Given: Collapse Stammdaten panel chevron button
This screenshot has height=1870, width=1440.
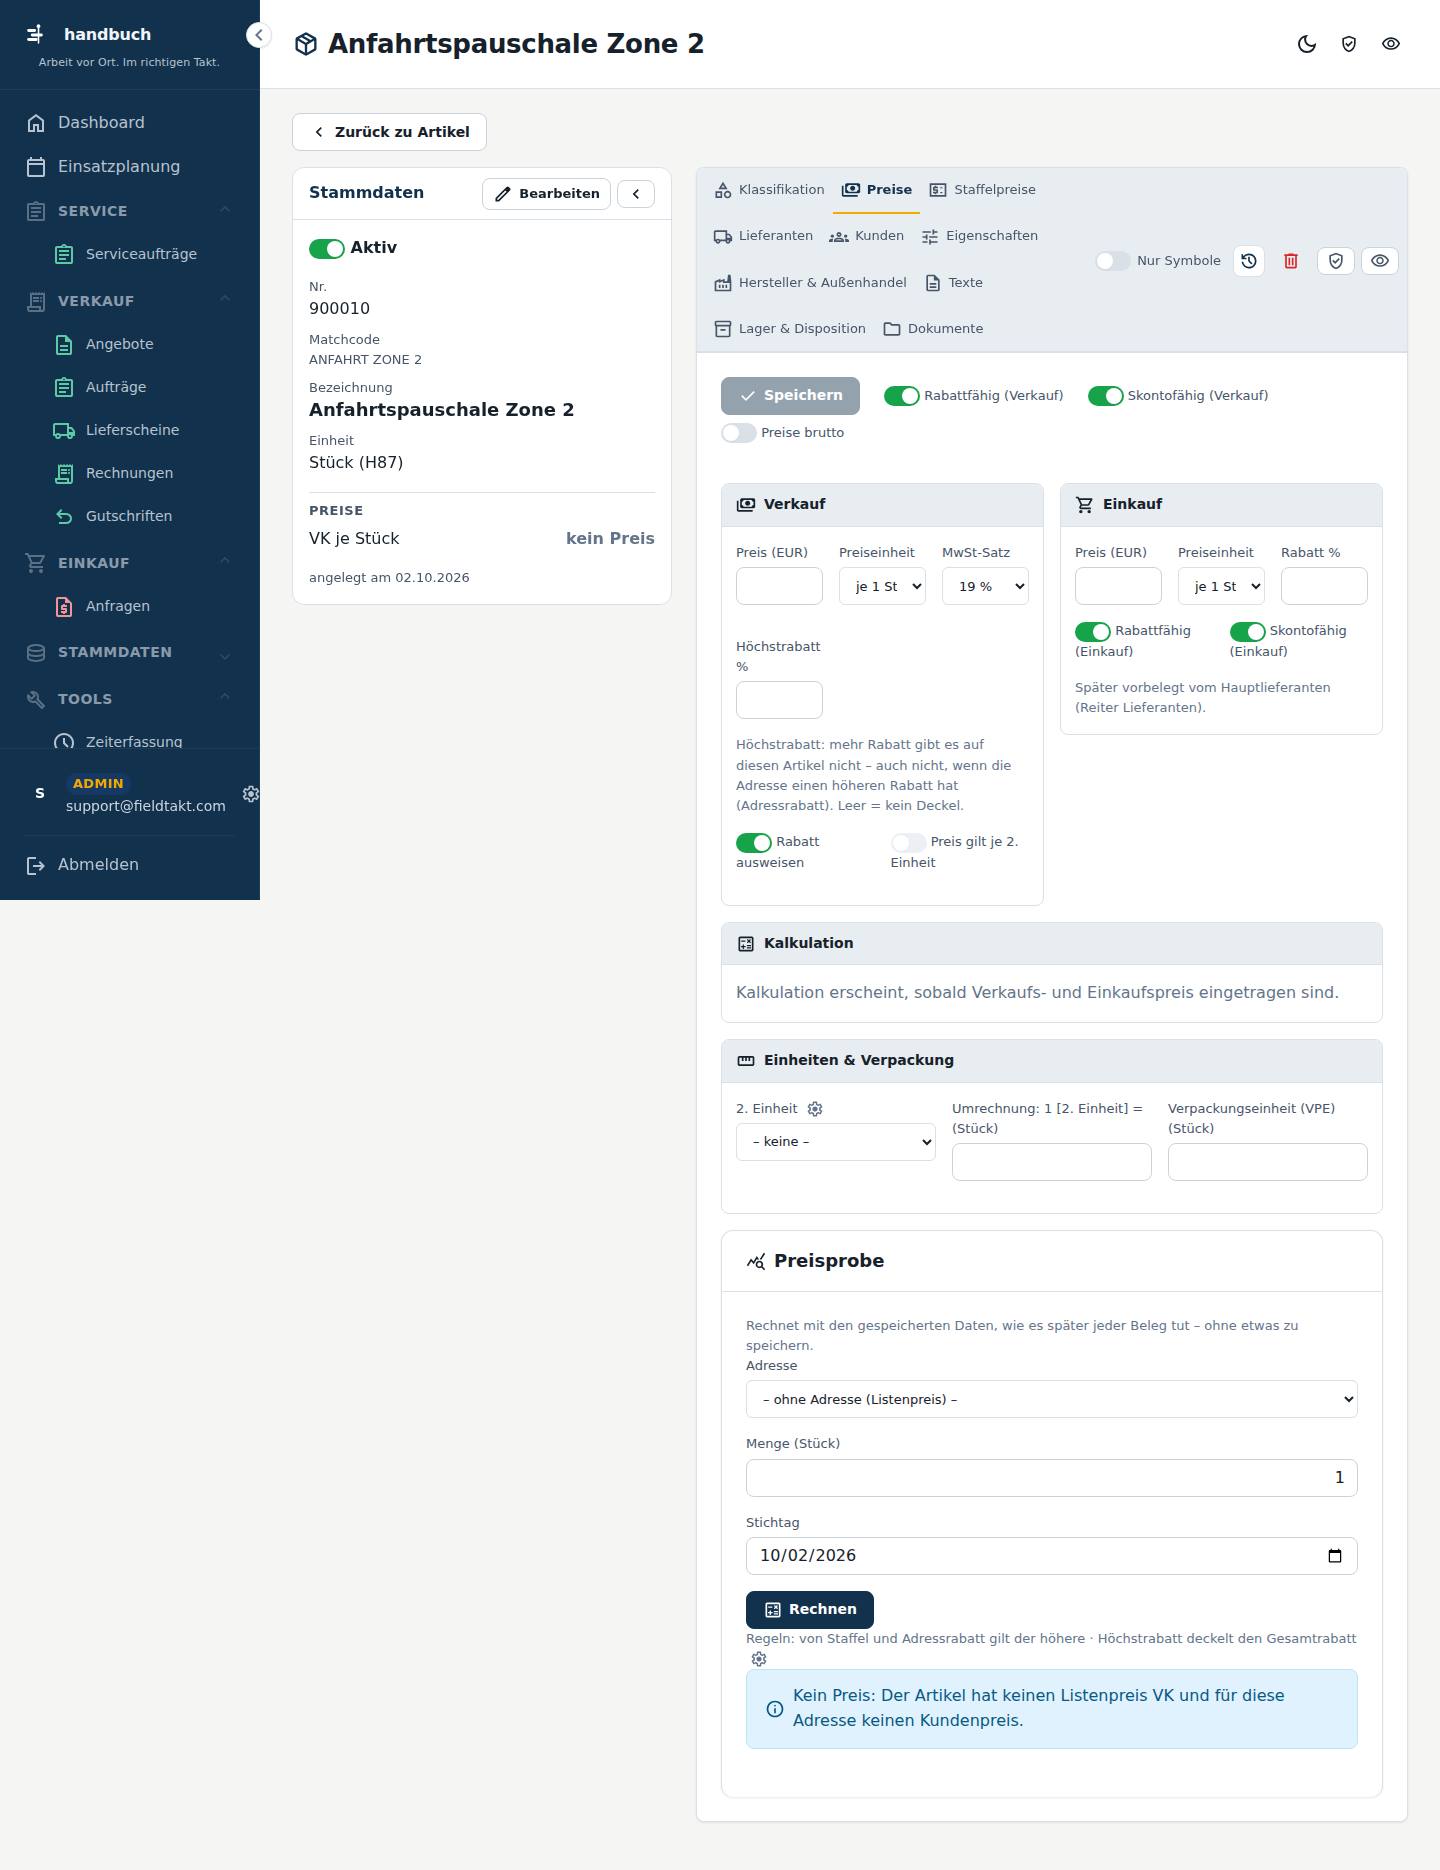Looking at the screenshot, I should click(636, 194).
